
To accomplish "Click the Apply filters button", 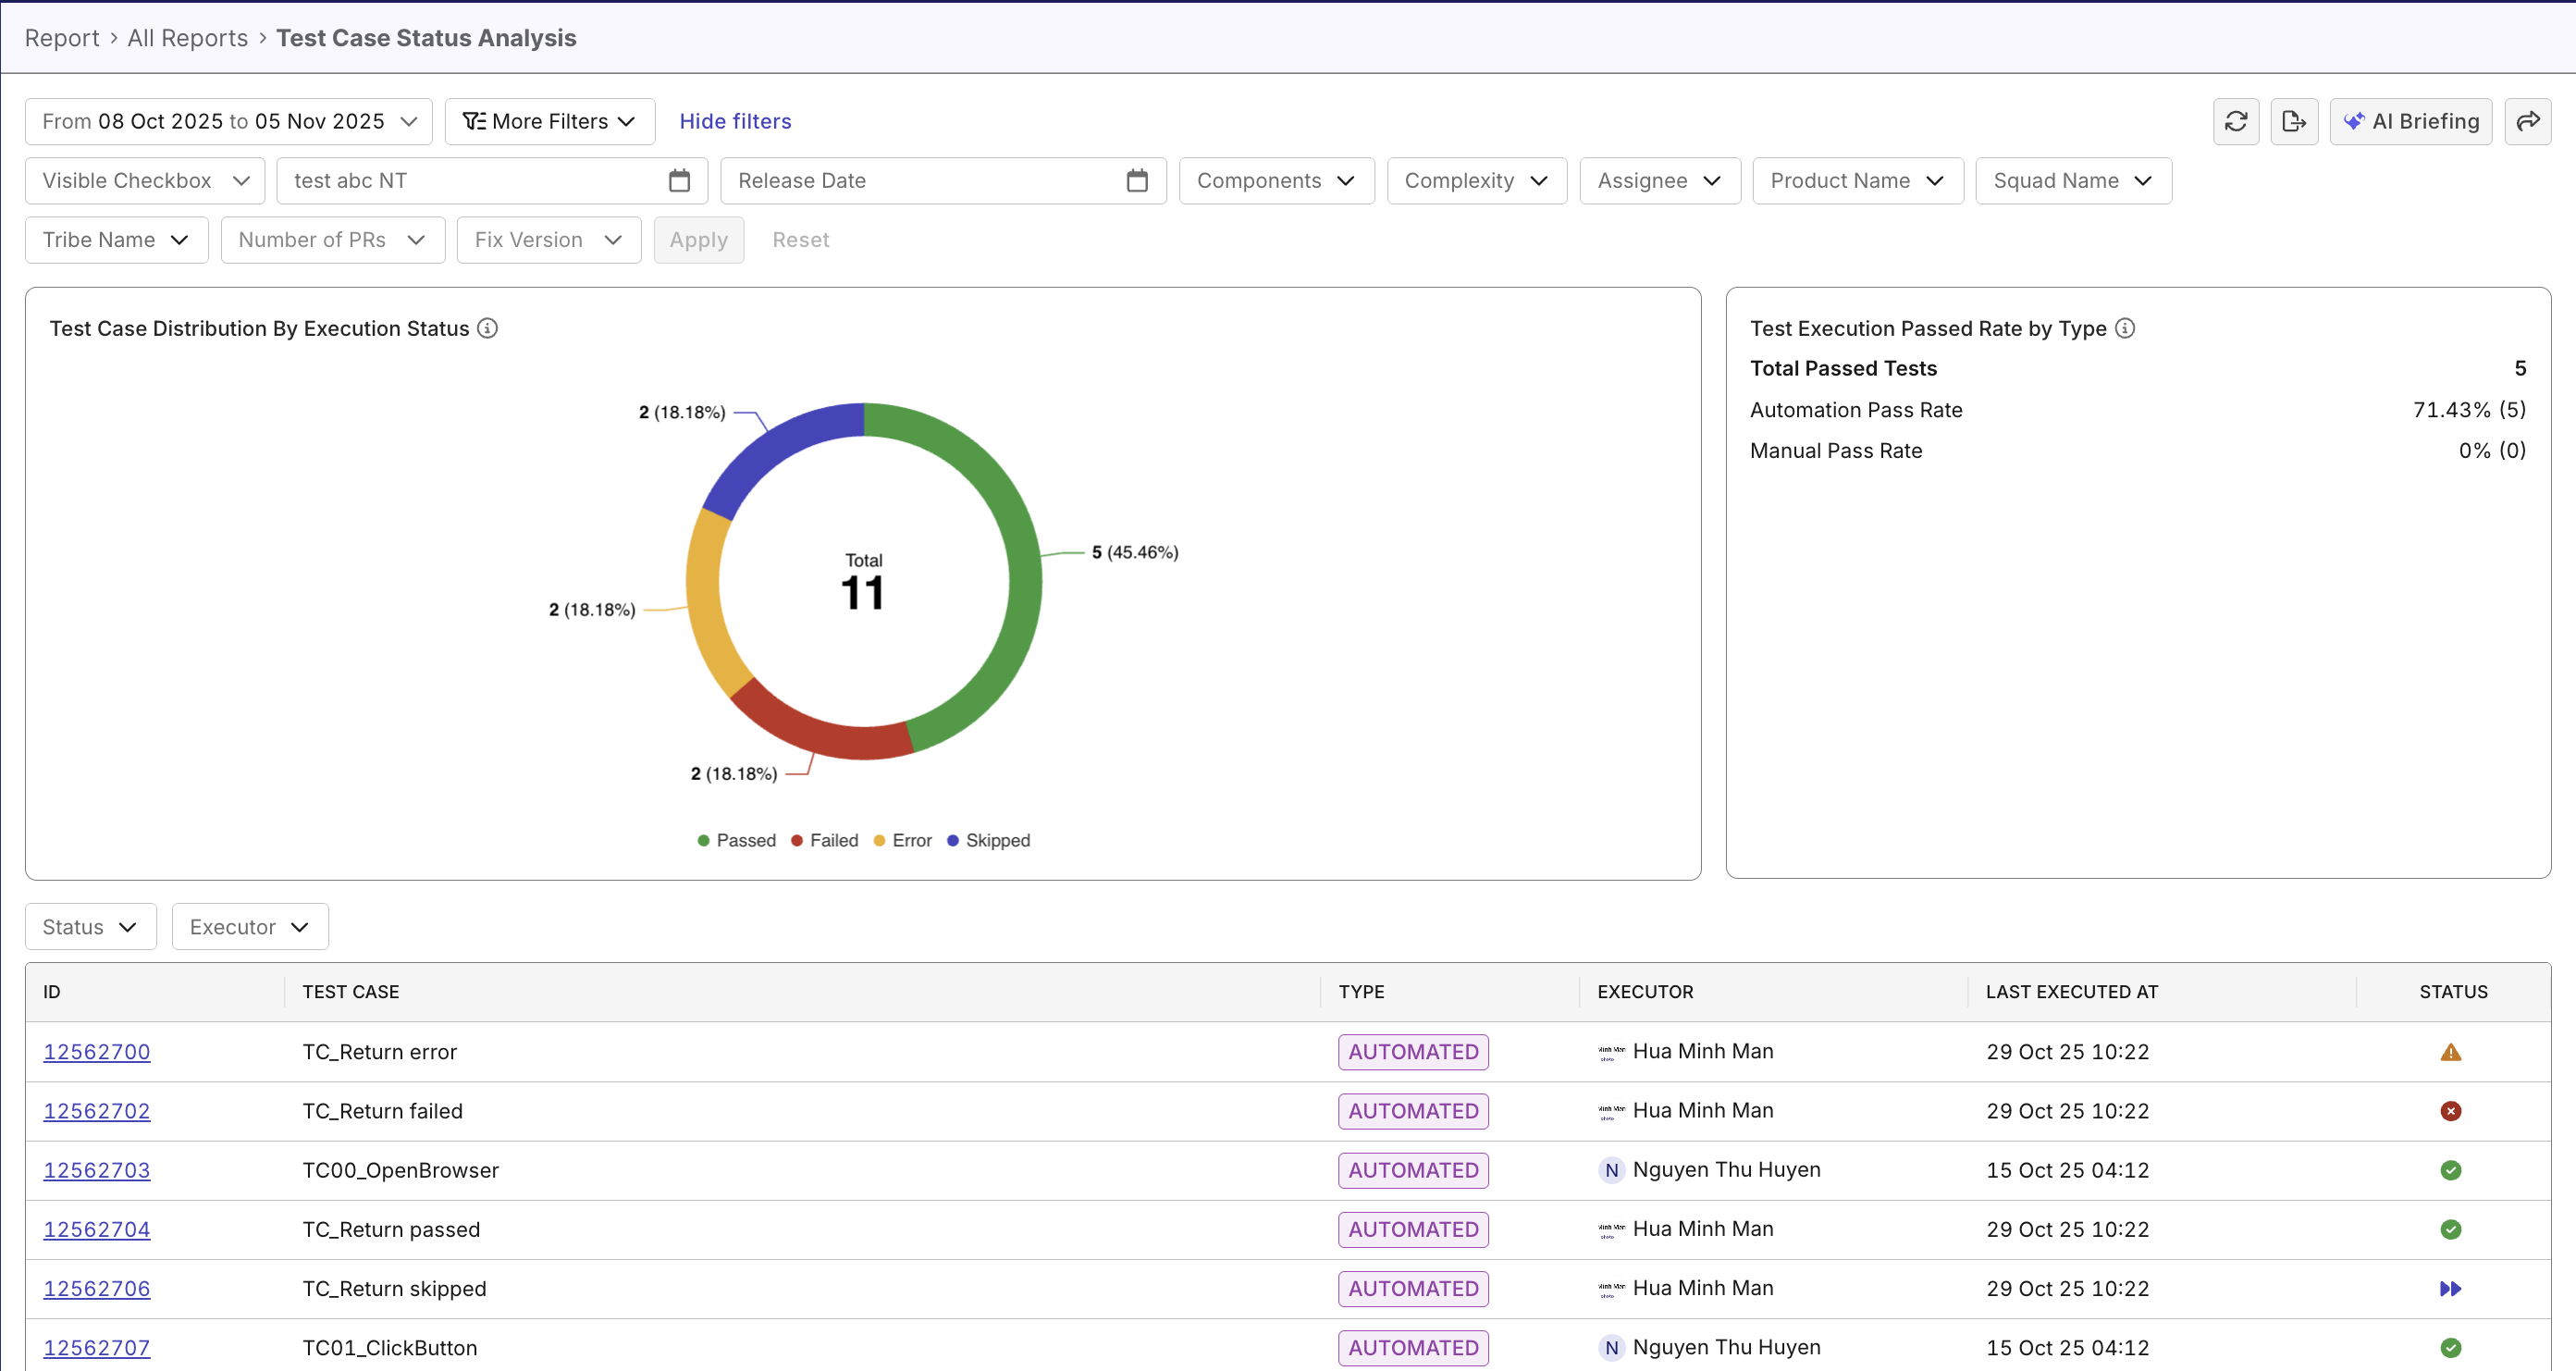I will (x=698, y=239).
